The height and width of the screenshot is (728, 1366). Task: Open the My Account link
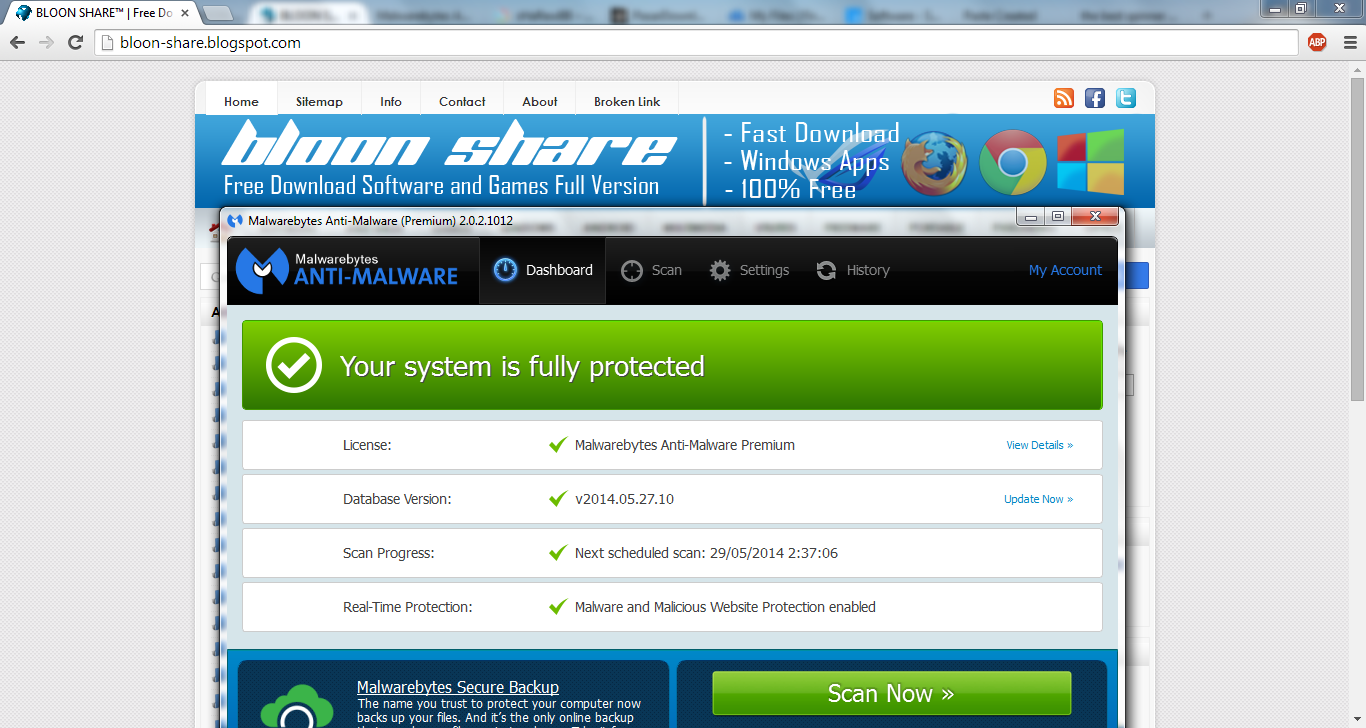pyautogui.click(x=1065, y=270)
